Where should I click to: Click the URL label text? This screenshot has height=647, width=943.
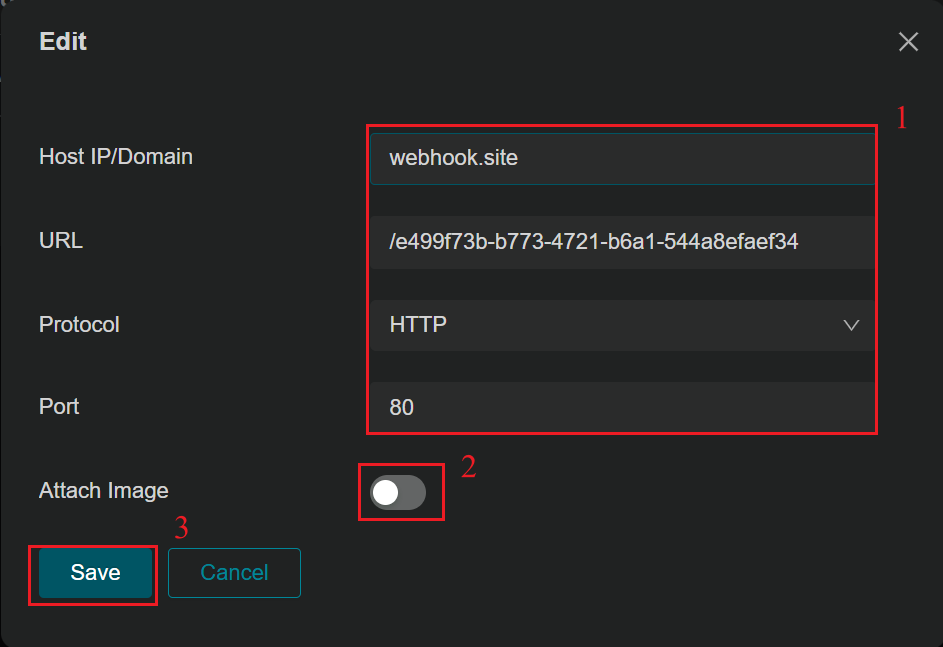pos(60,240)
